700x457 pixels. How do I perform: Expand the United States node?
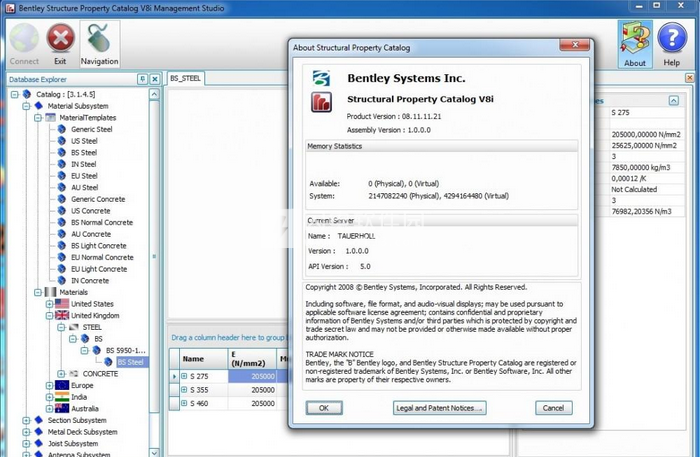[50, 304]
